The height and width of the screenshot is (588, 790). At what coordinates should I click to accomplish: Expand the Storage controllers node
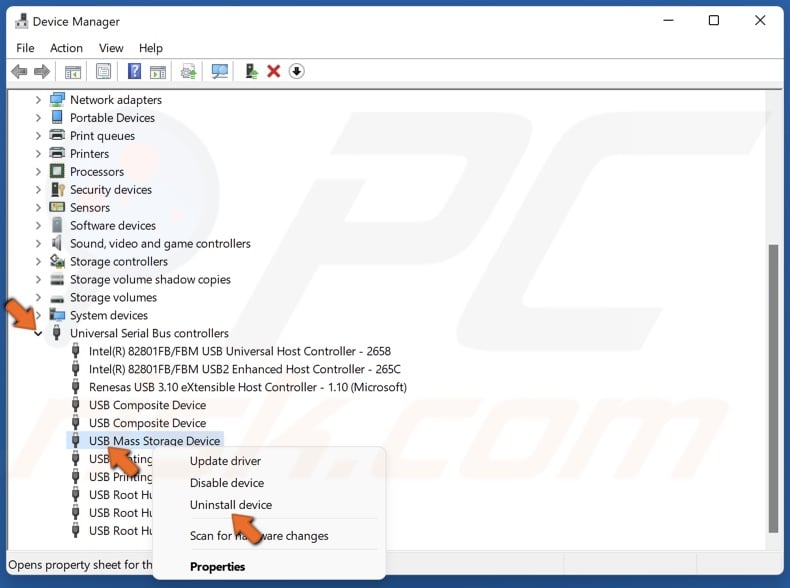click(x=38, y=261)
